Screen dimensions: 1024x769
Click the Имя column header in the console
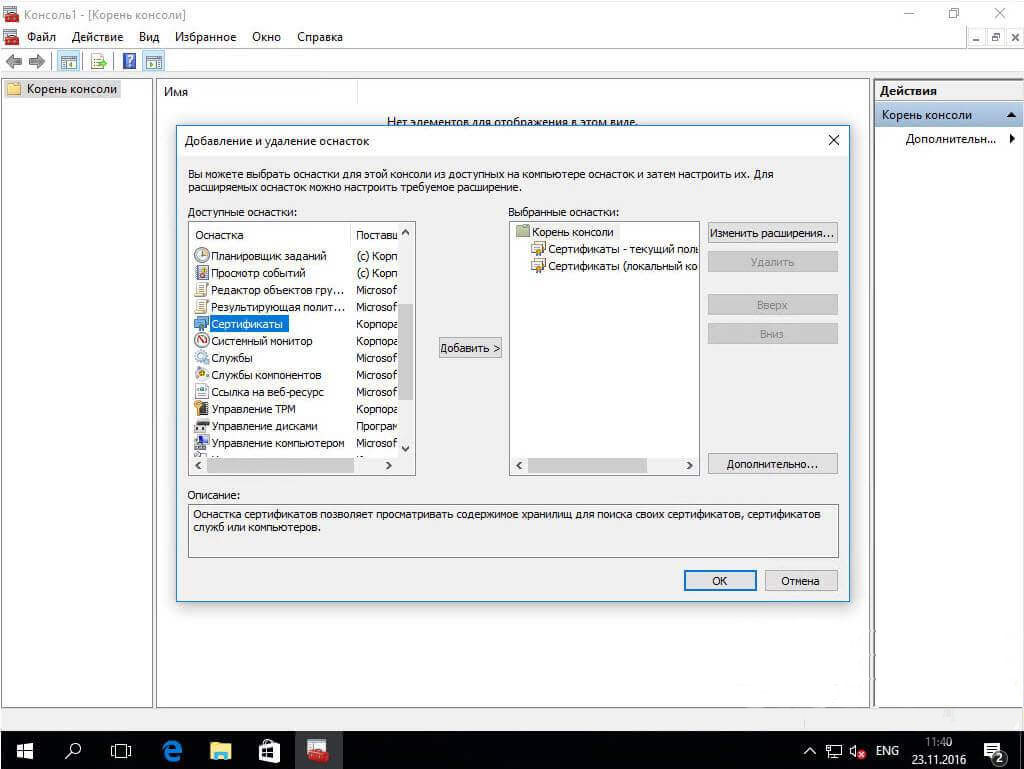pos(259,92)
